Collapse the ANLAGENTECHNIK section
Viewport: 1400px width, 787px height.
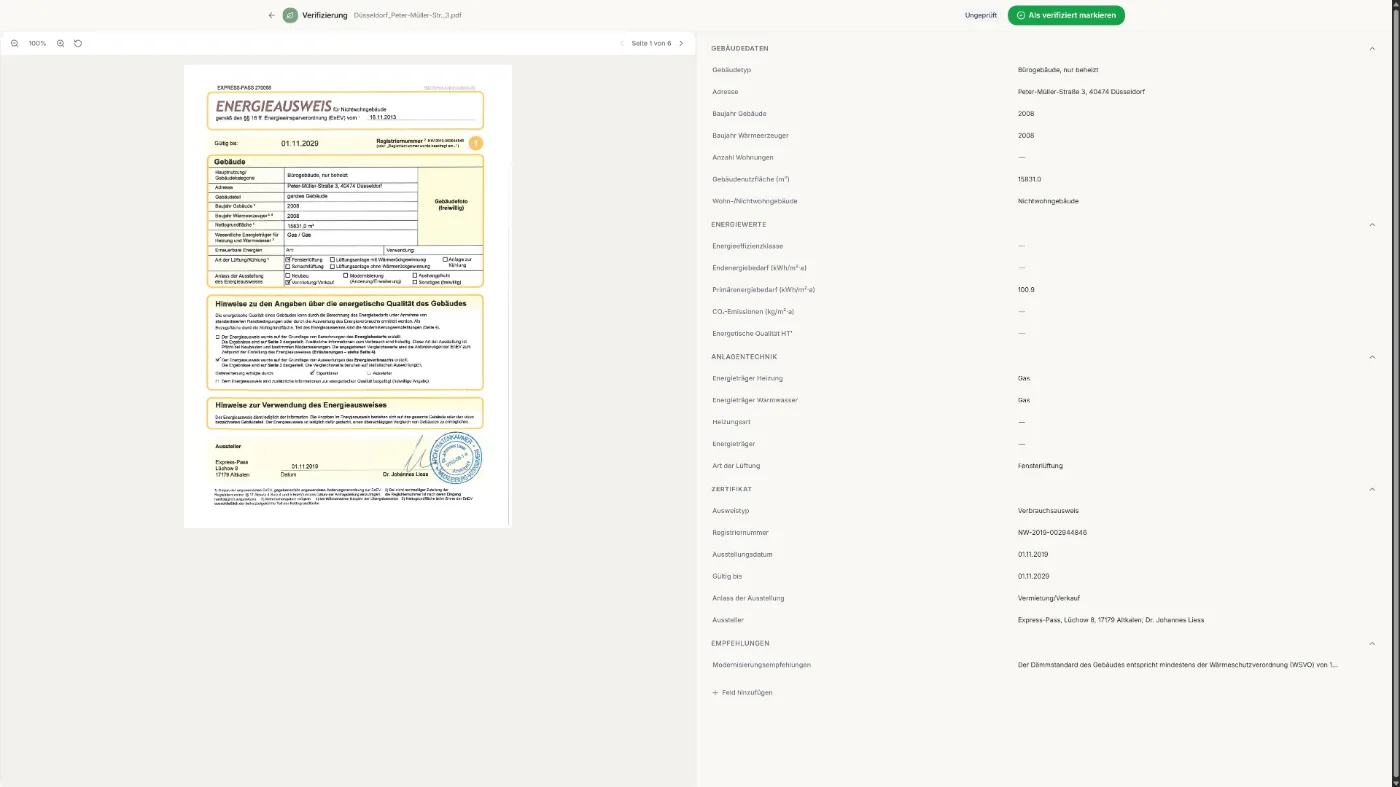point(1372,356)
